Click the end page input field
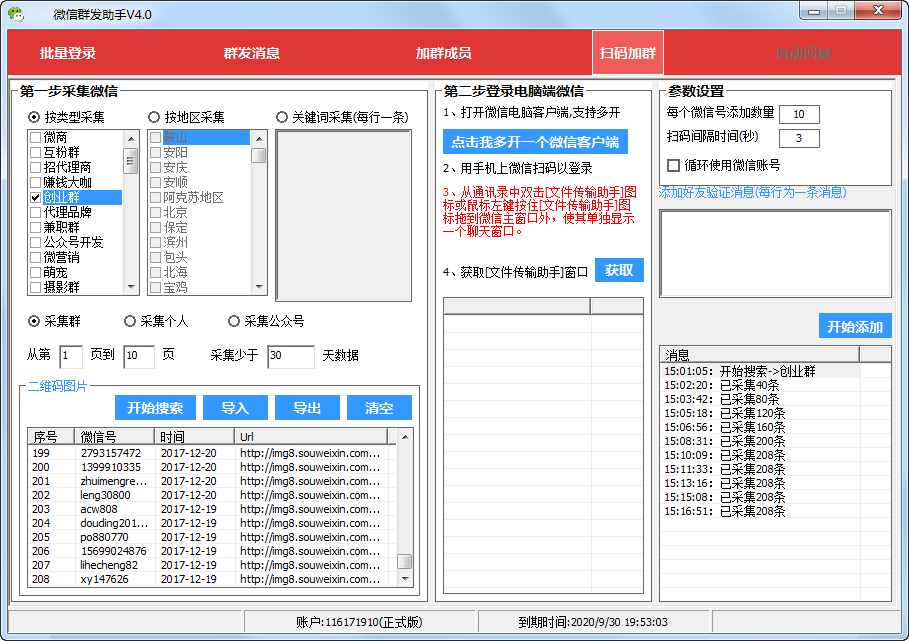 tap(139, 356)
